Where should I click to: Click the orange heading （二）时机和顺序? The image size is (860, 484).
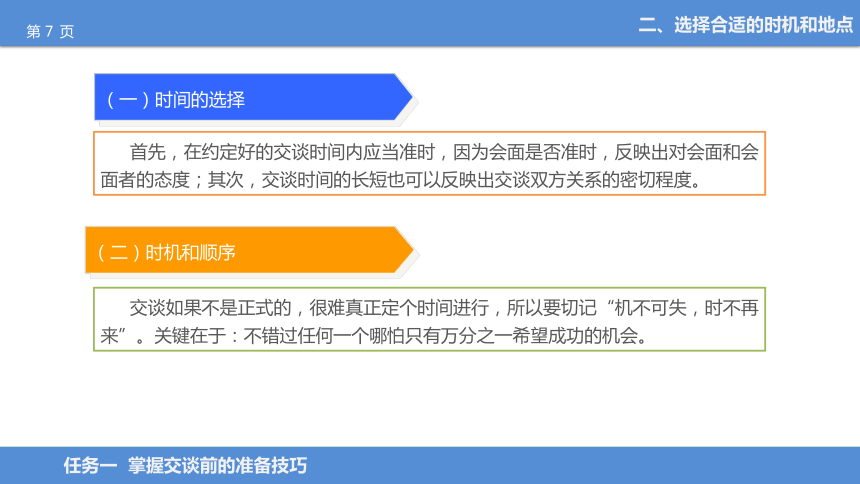pos(249,250)
